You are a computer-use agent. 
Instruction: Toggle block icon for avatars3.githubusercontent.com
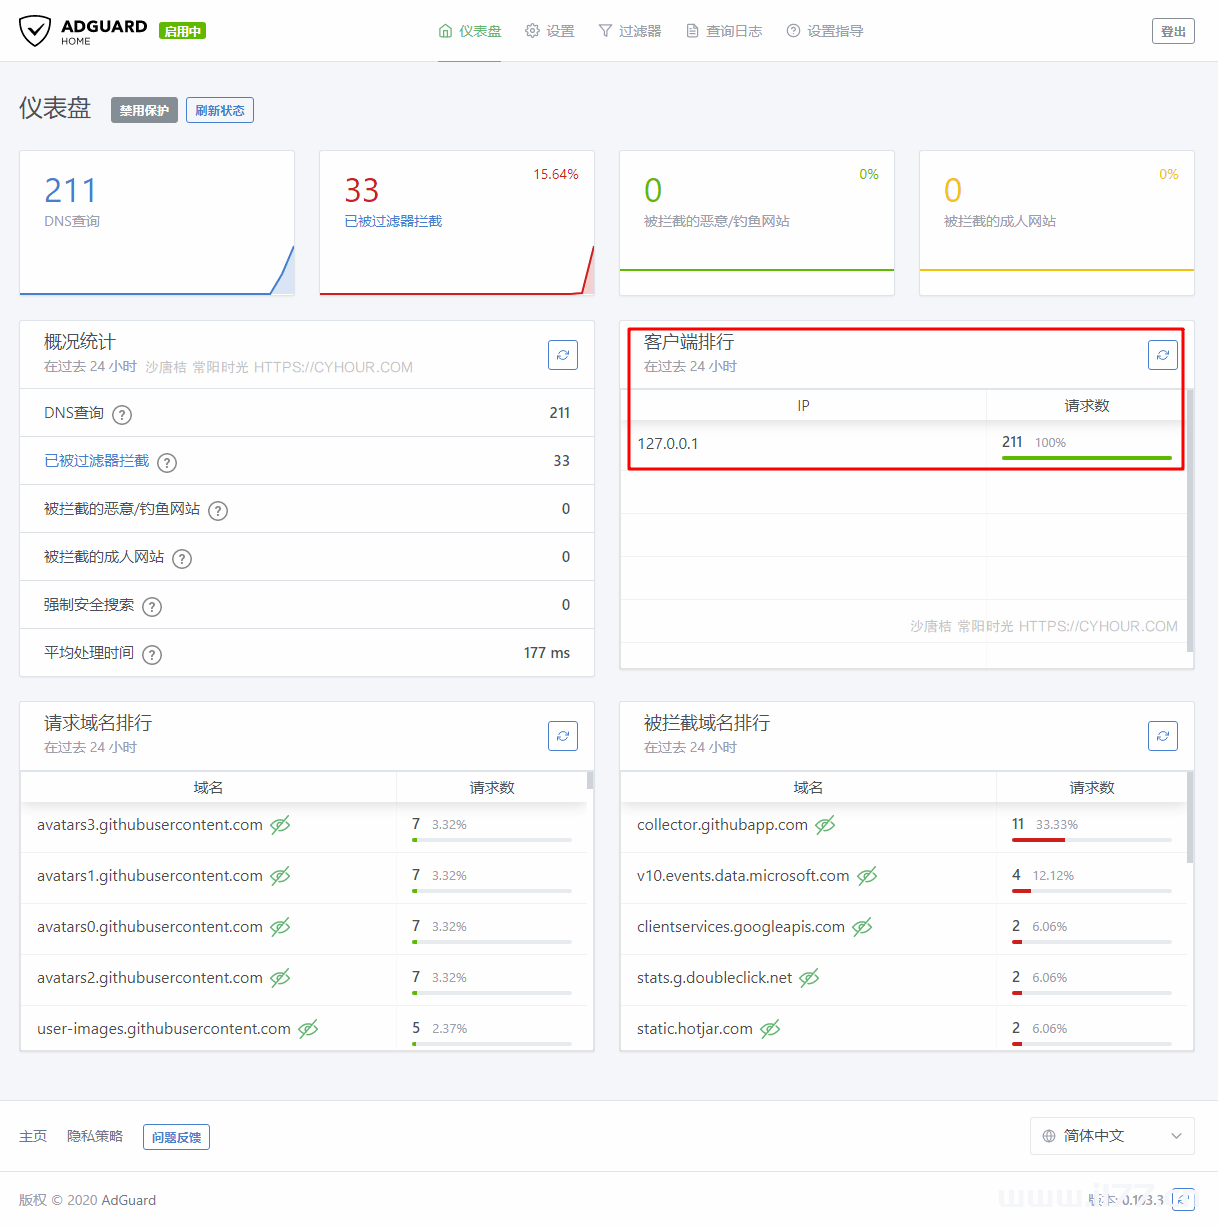[281, 825]
